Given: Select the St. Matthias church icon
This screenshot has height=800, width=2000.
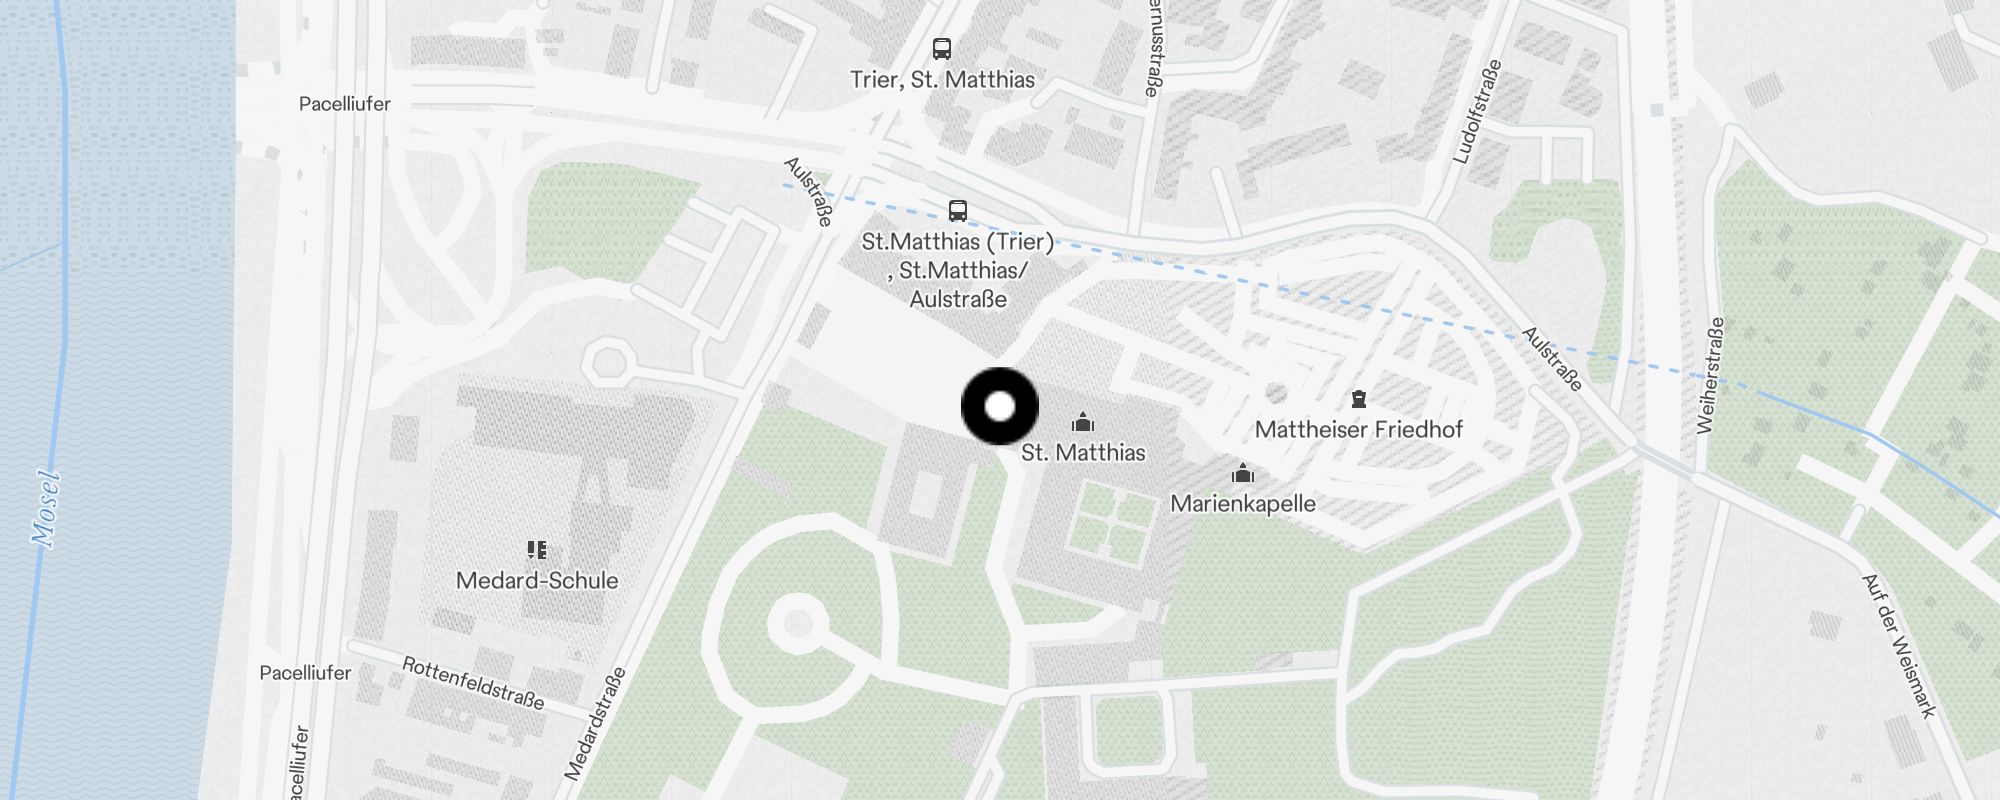Looking at the screenshot, I should (1083, 422).
